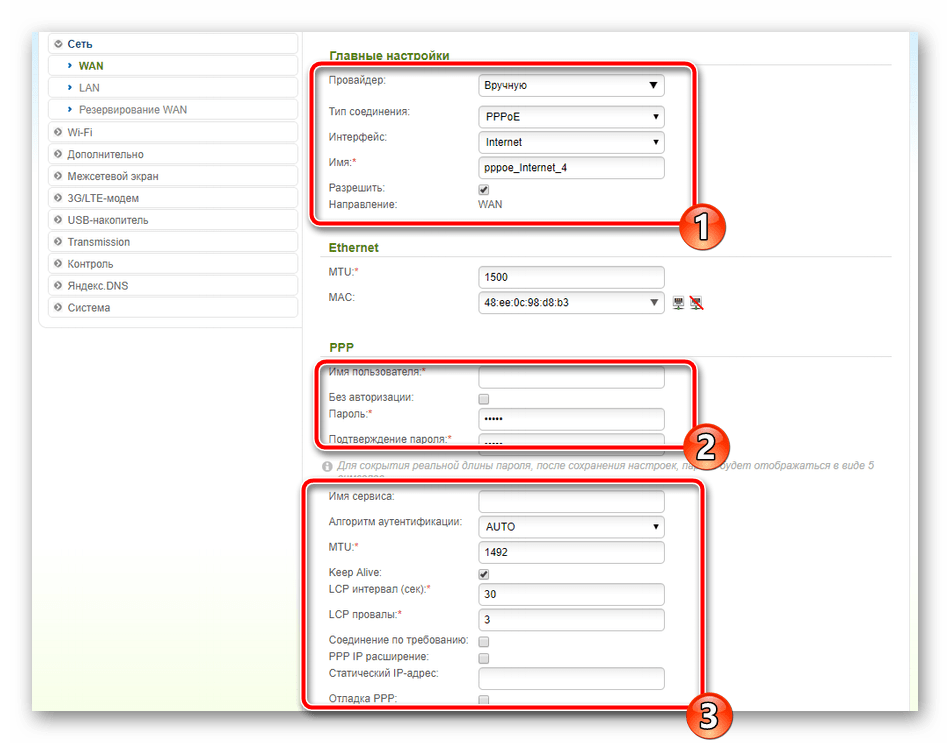Viewport: 950px width, 743px height.
Task: Open the 3G/LTE-модем menu section
Action: 173,198
